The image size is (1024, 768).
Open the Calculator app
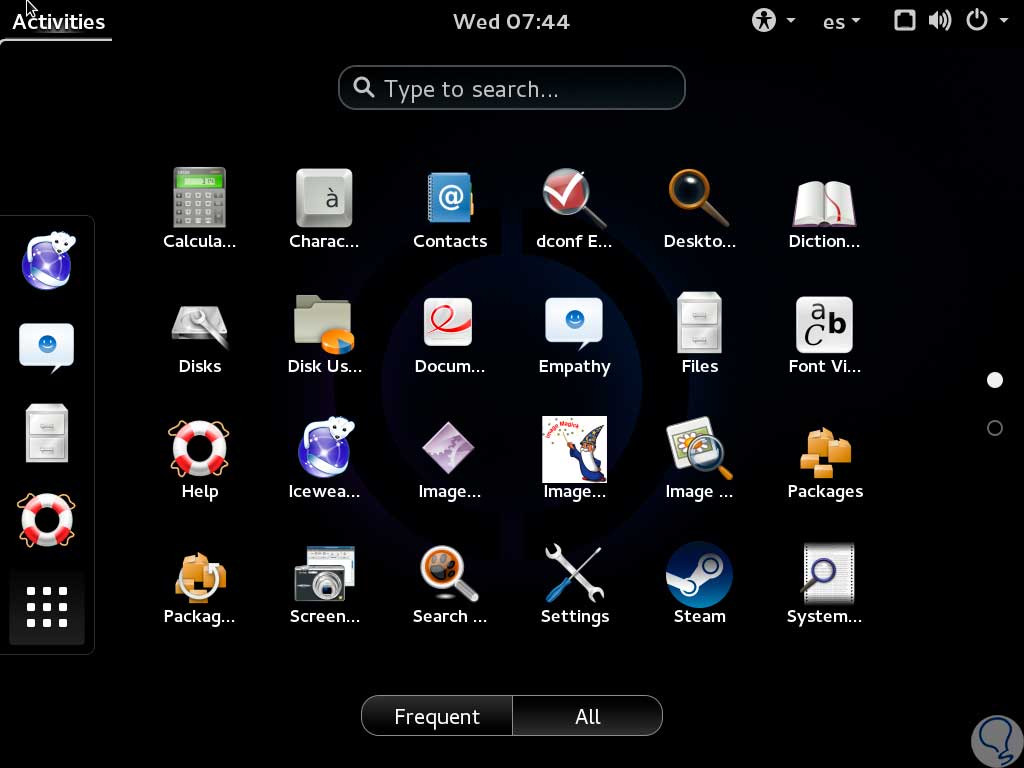coord(199,208)
